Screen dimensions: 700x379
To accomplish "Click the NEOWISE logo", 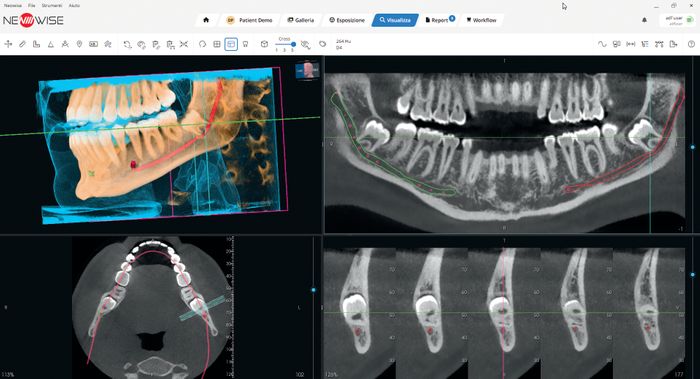I will pyautogui.click(x=33, y=20).
